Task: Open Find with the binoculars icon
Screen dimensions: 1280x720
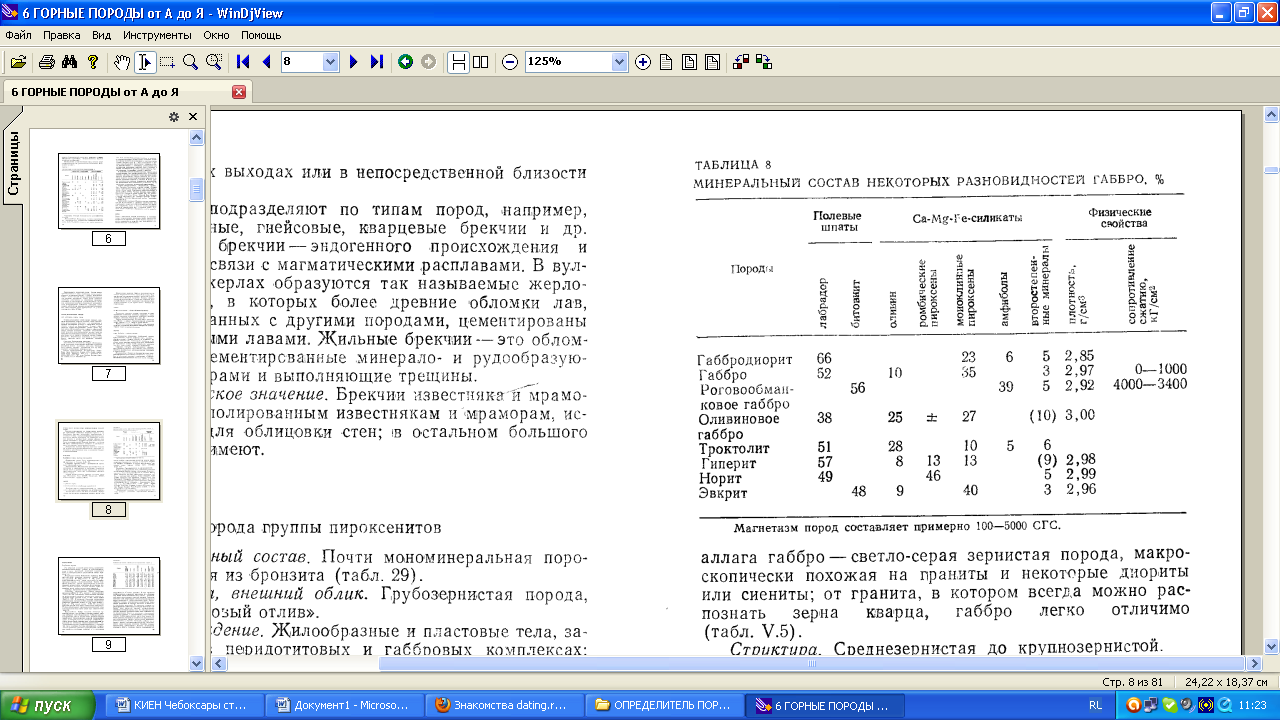Action: tap(70, 62)
